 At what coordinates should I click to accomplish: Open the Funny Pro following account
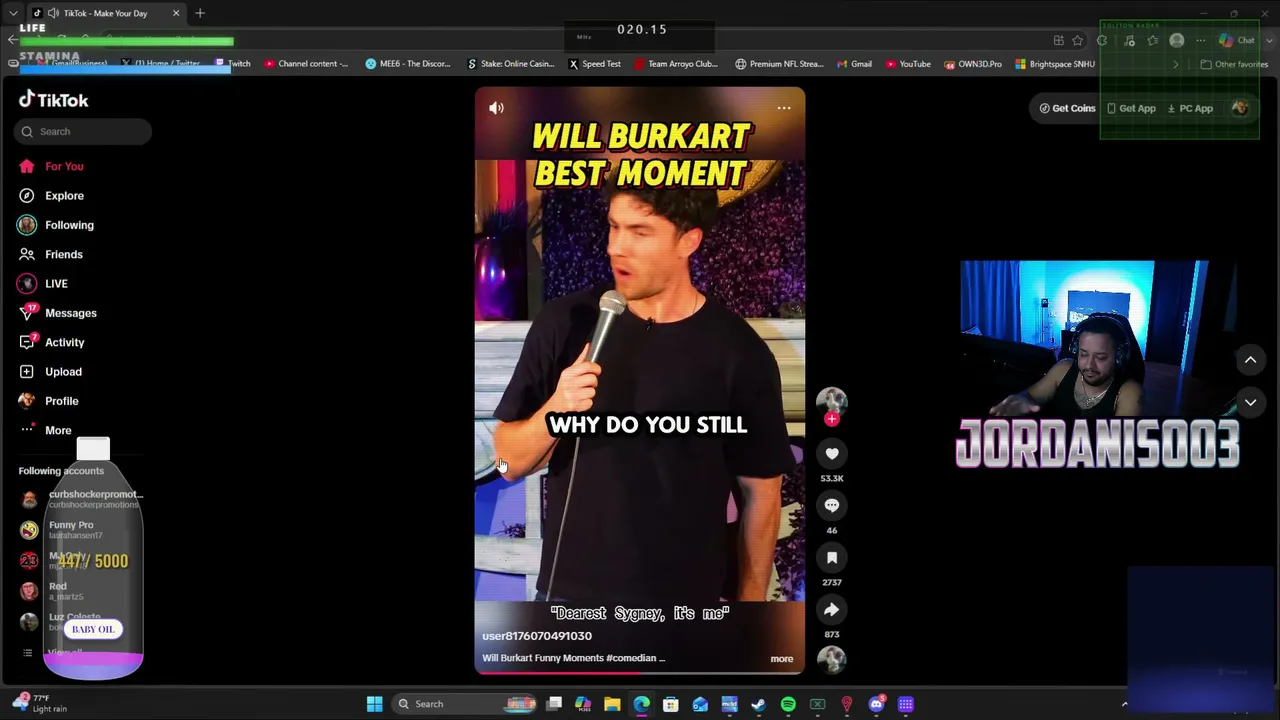click(60, 529)
